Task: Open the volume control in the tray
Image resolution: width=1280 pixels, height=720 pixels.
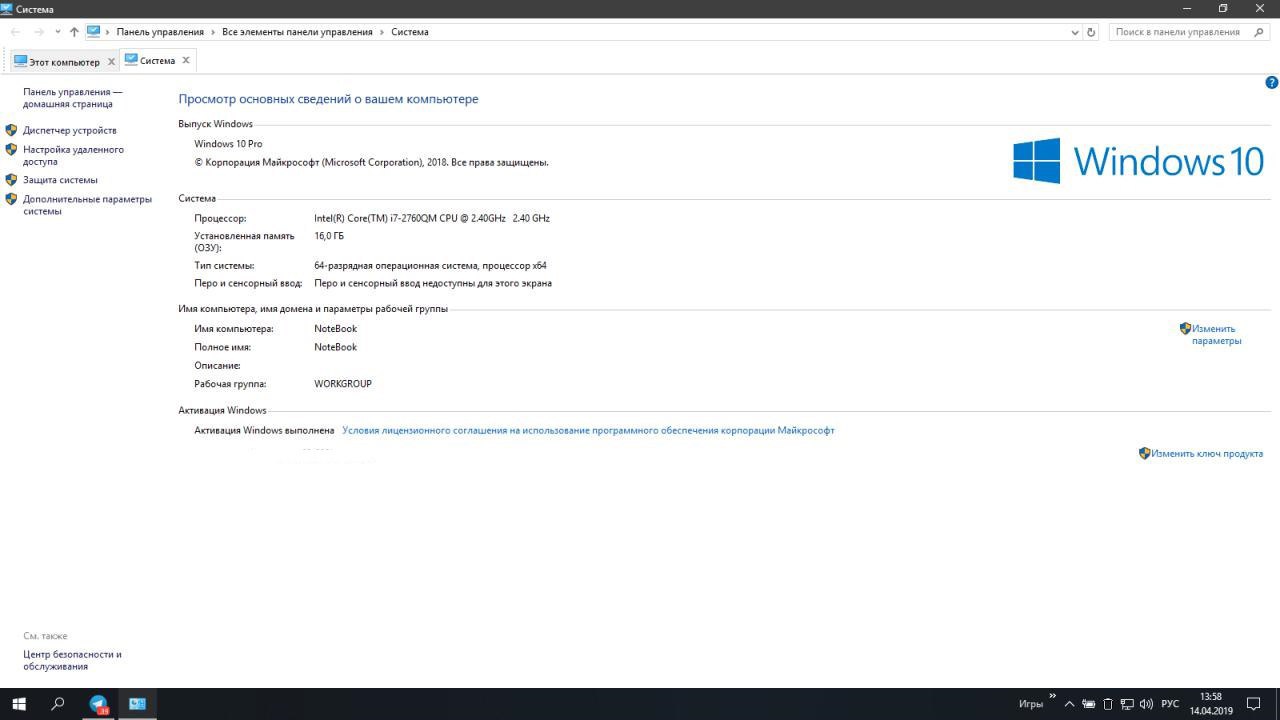Action: click(x=1146, y=704)
